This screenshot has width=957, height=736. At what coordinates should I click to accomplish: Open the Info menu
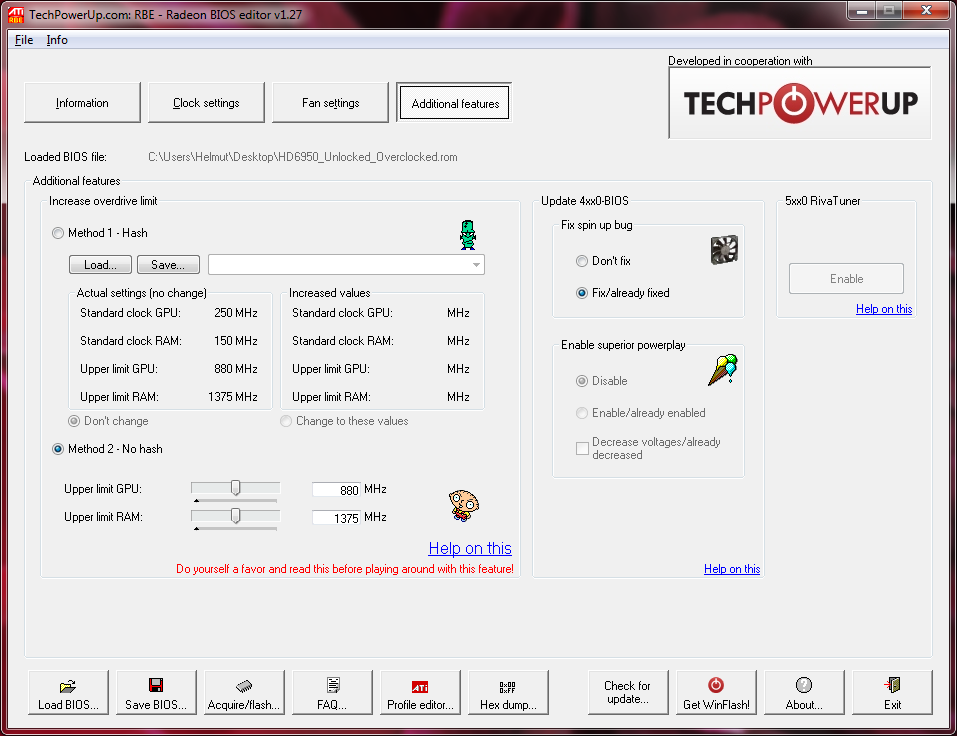point(57,40)
